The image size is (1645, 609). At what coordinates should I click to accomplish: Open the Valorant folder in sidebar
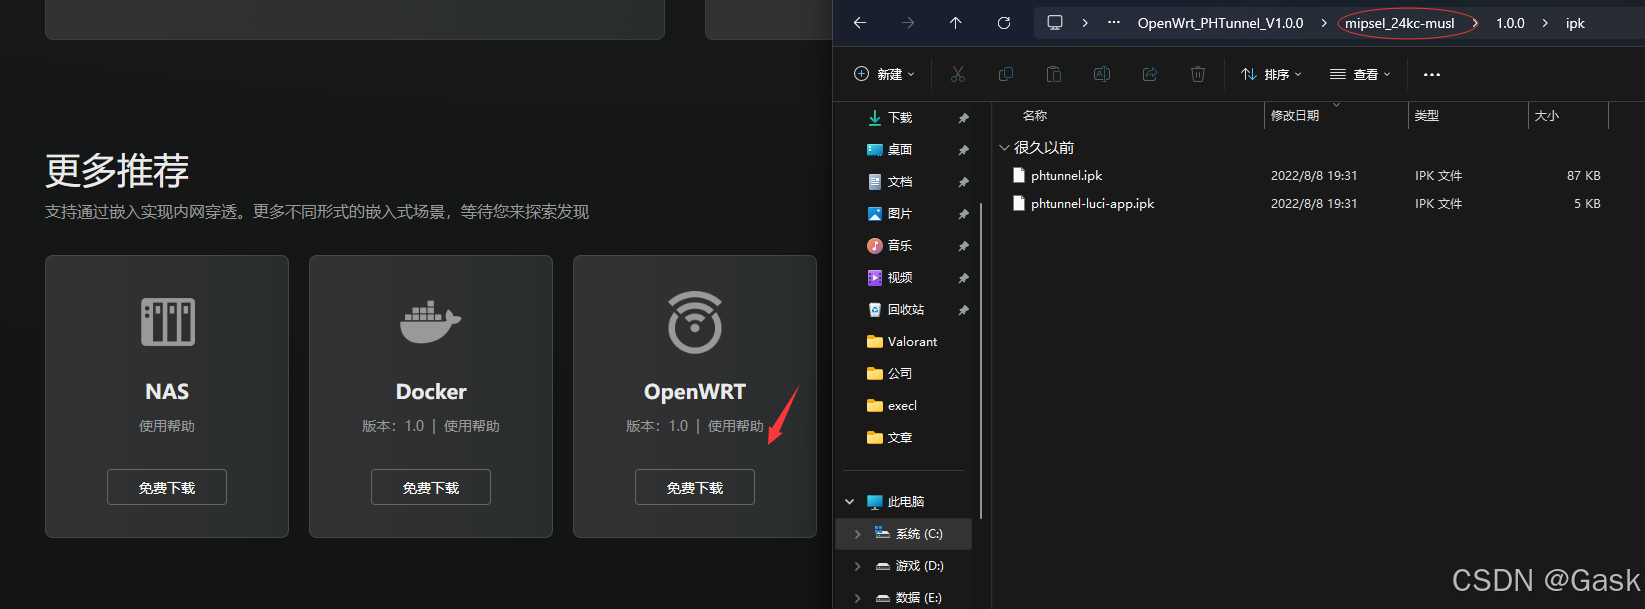[912, 342]
